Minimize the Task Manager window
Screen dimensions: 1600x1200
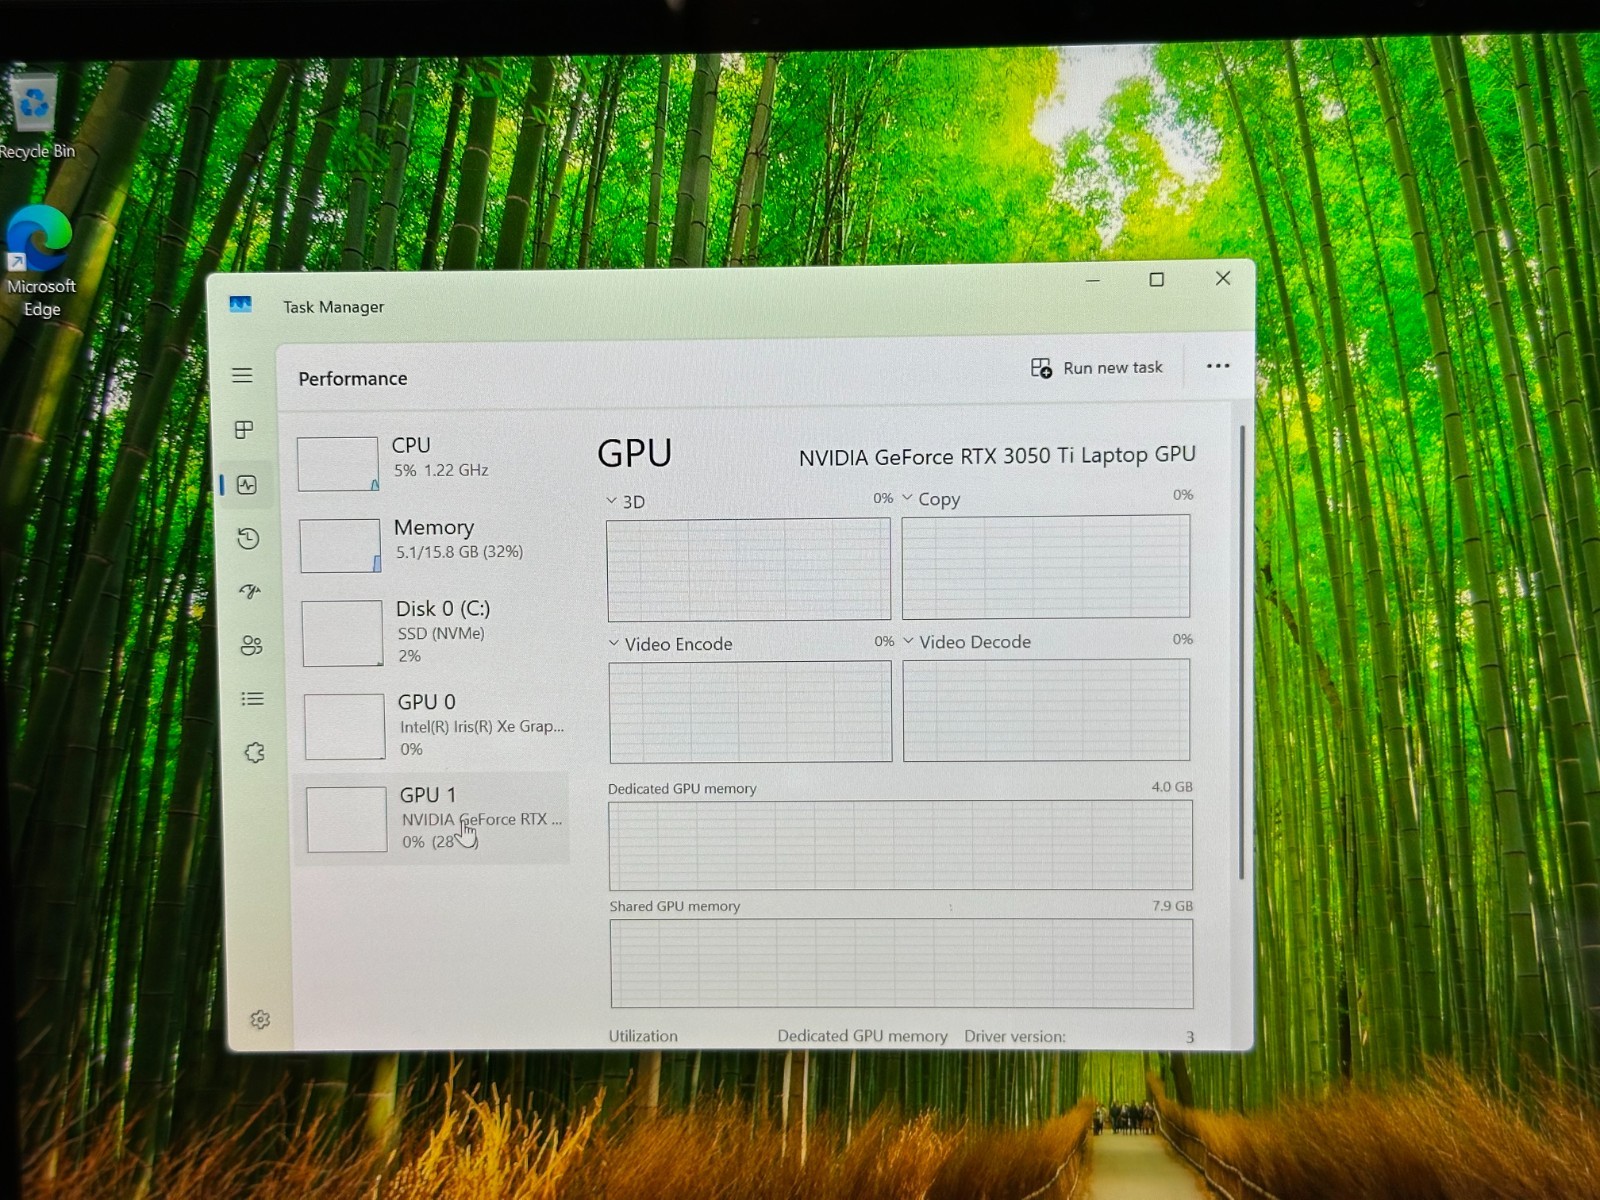[x=1092, y=281]
